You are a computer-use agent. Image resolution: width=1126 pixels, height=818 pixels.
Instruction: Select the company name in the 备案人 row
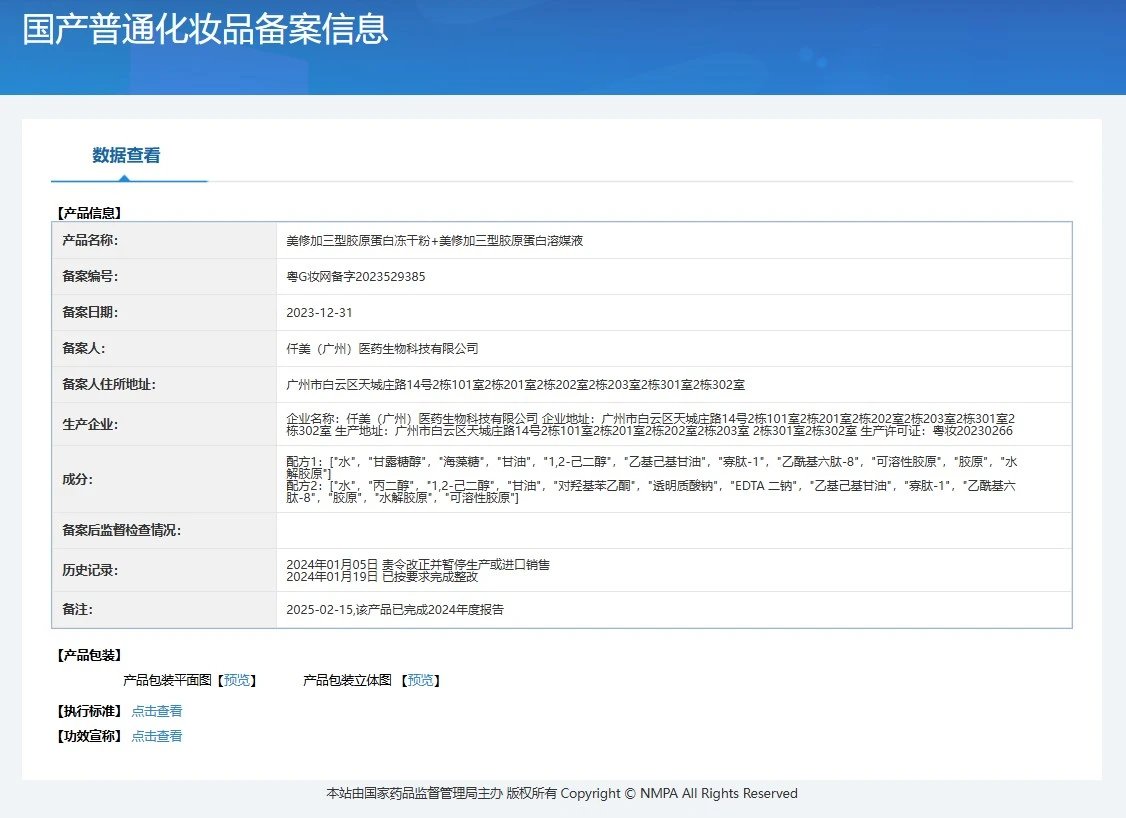click(x=382, y=348)
